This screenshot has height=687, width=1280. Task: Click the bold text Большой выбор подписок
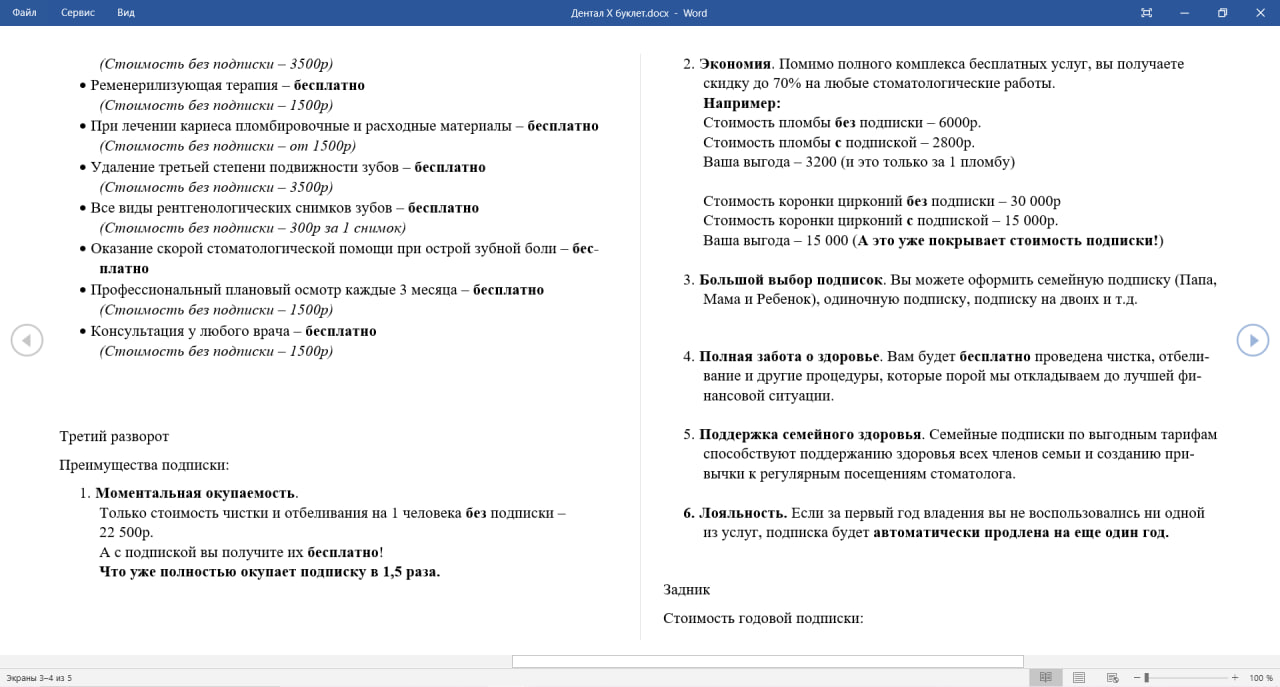click(x=791, y=280)
